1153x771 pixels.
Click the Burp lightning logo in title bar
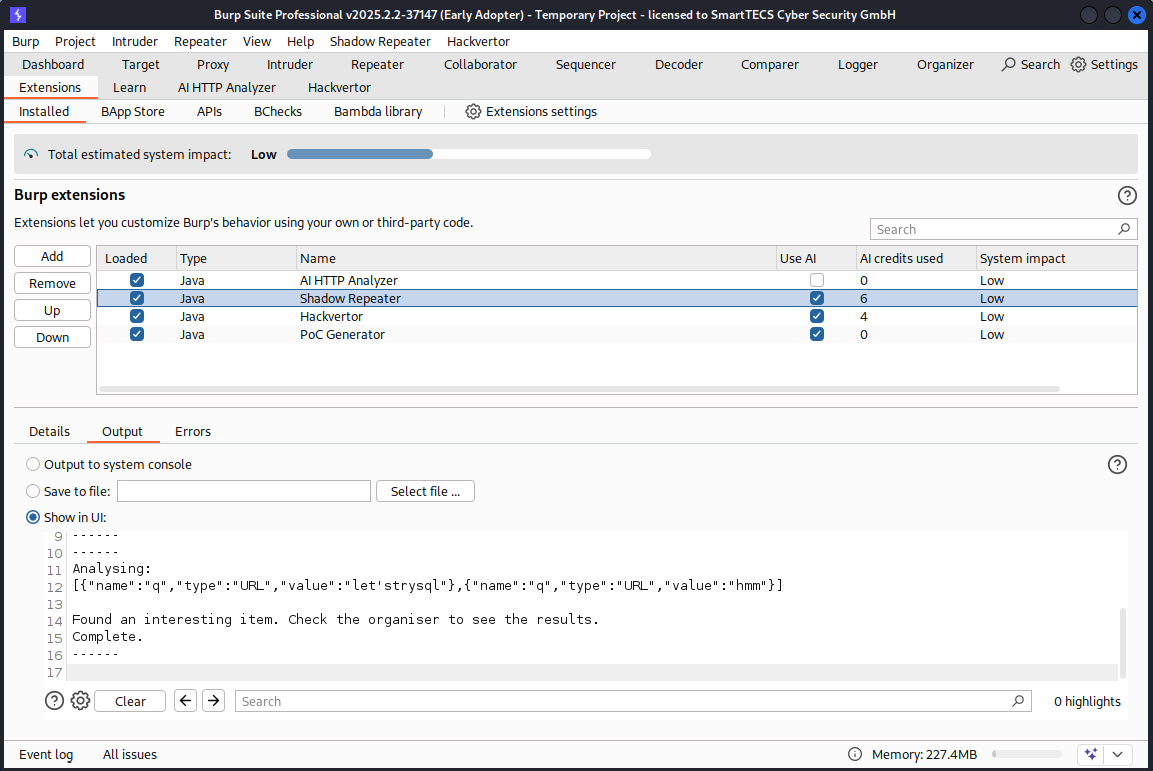(18, 15)
